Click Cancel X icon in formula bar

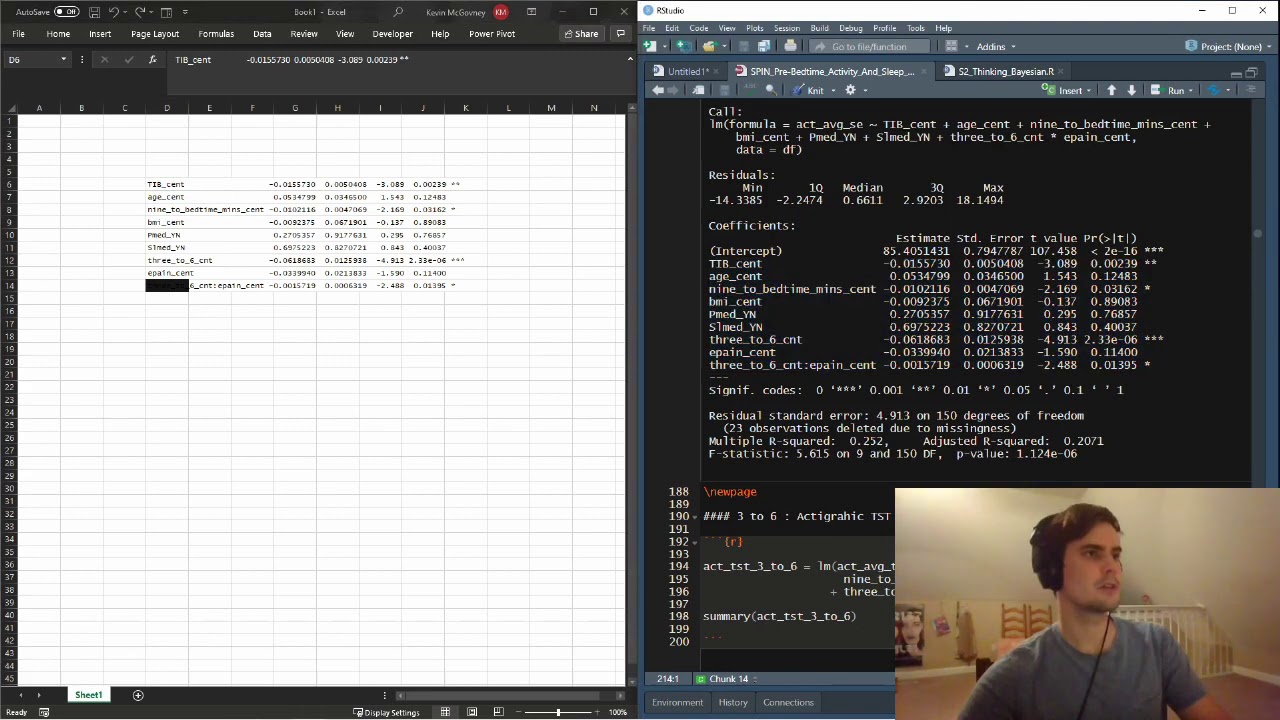pyautogui.click(x=104, y=60)
